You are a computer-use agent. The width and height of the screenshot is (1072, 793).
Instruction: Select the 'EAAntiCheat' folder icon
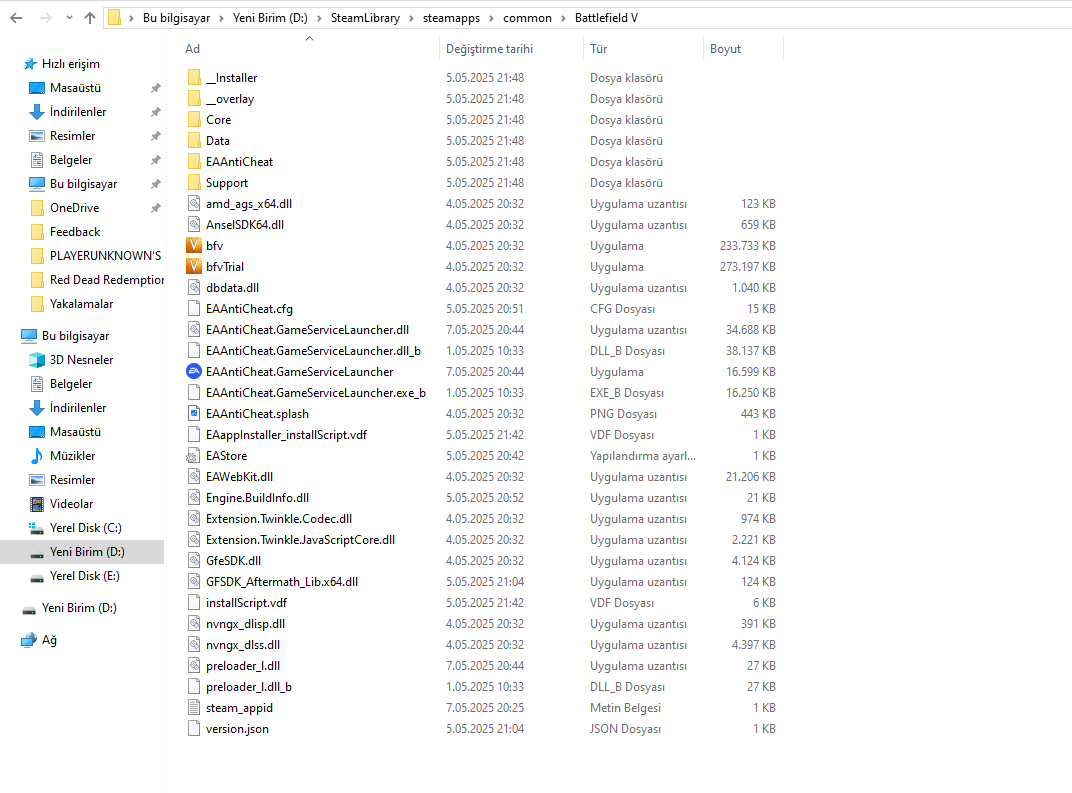tap(194, 161)
